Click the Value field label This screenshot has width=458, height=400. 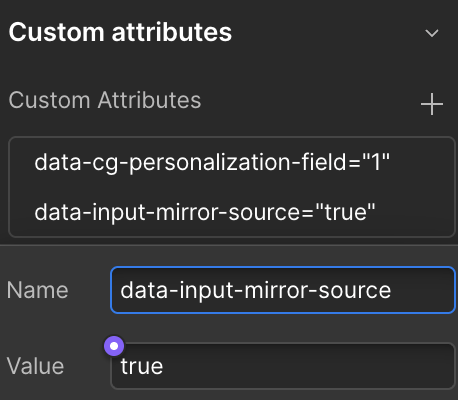[35, 366]
